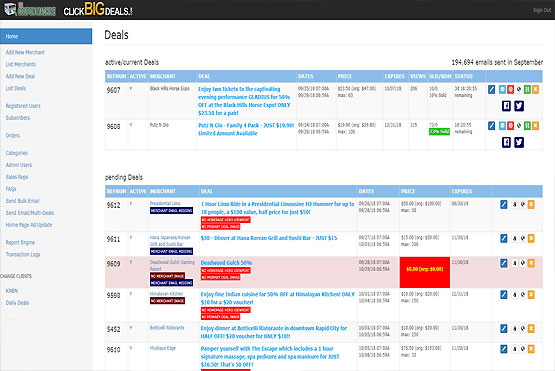Open the Mystique Edge Escape spa deal link
The height and width of the screenshot is (371, 555).
coord(270,357)
